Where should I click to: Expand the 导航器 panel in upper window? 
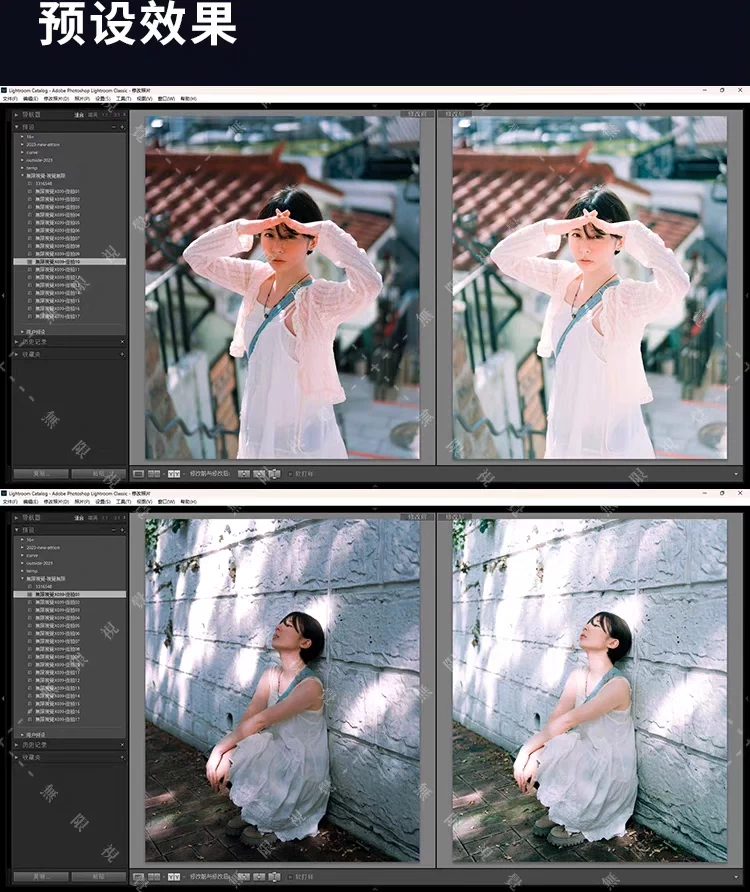point(17,115)
